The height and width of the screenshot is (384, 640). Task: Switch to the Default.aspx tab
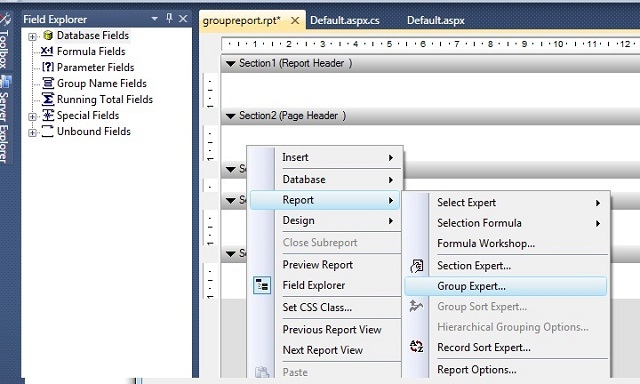[436, 20]
